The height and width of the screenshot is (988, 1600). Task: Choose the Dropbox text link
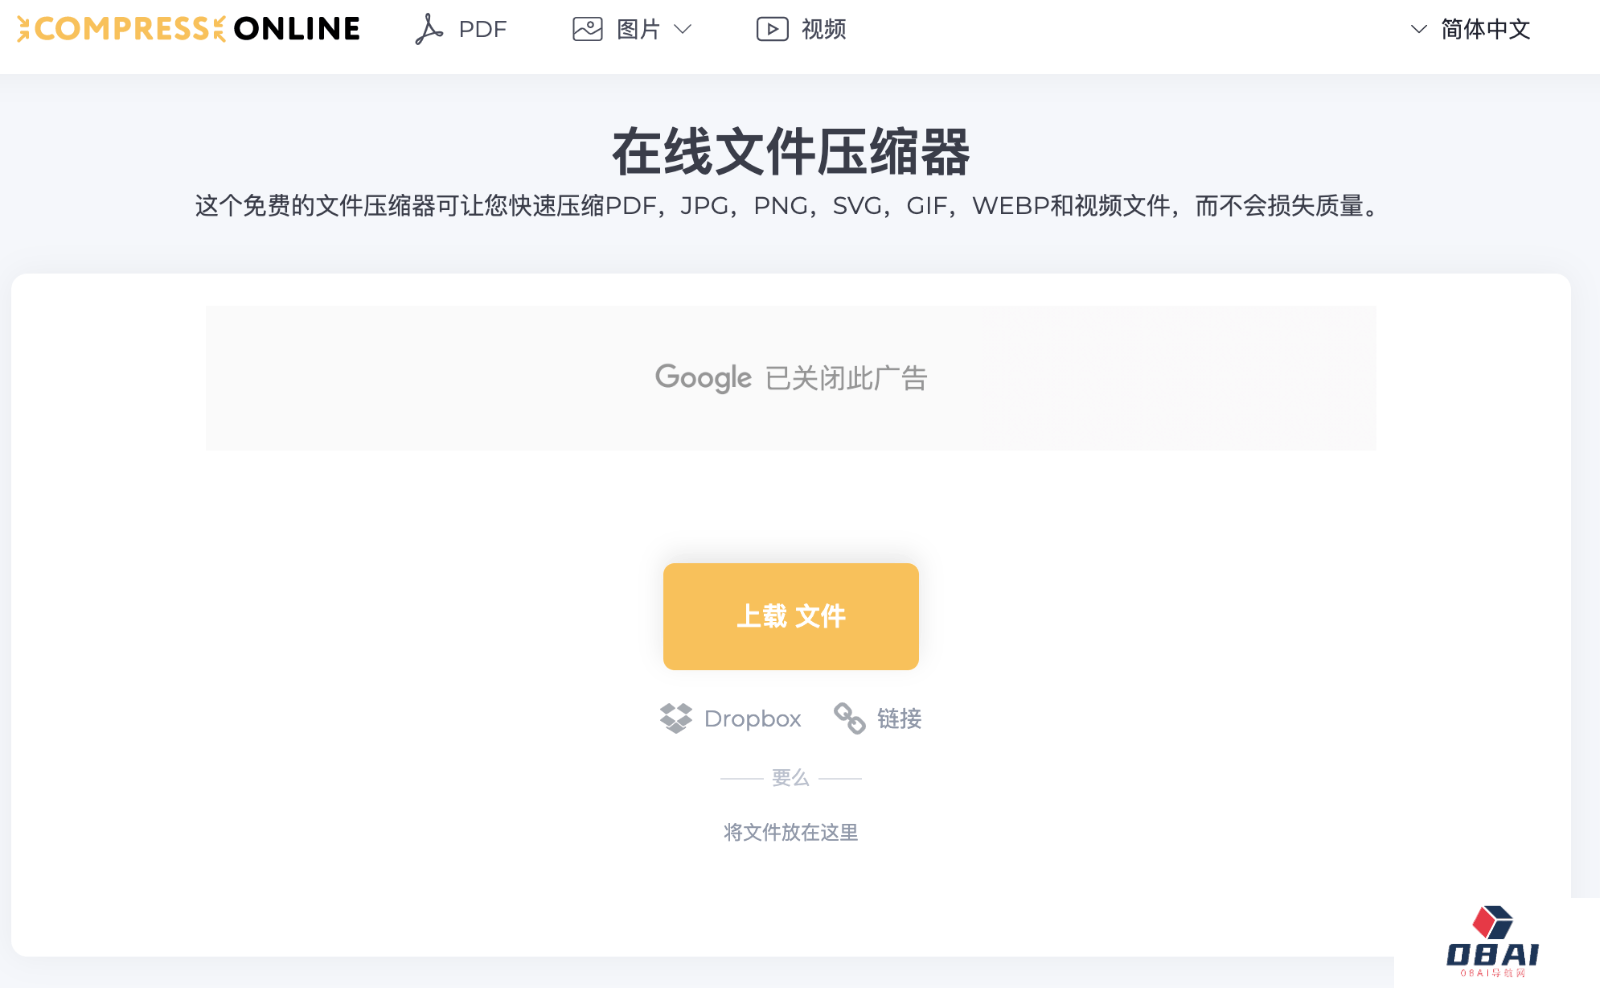tap(752, 718)
